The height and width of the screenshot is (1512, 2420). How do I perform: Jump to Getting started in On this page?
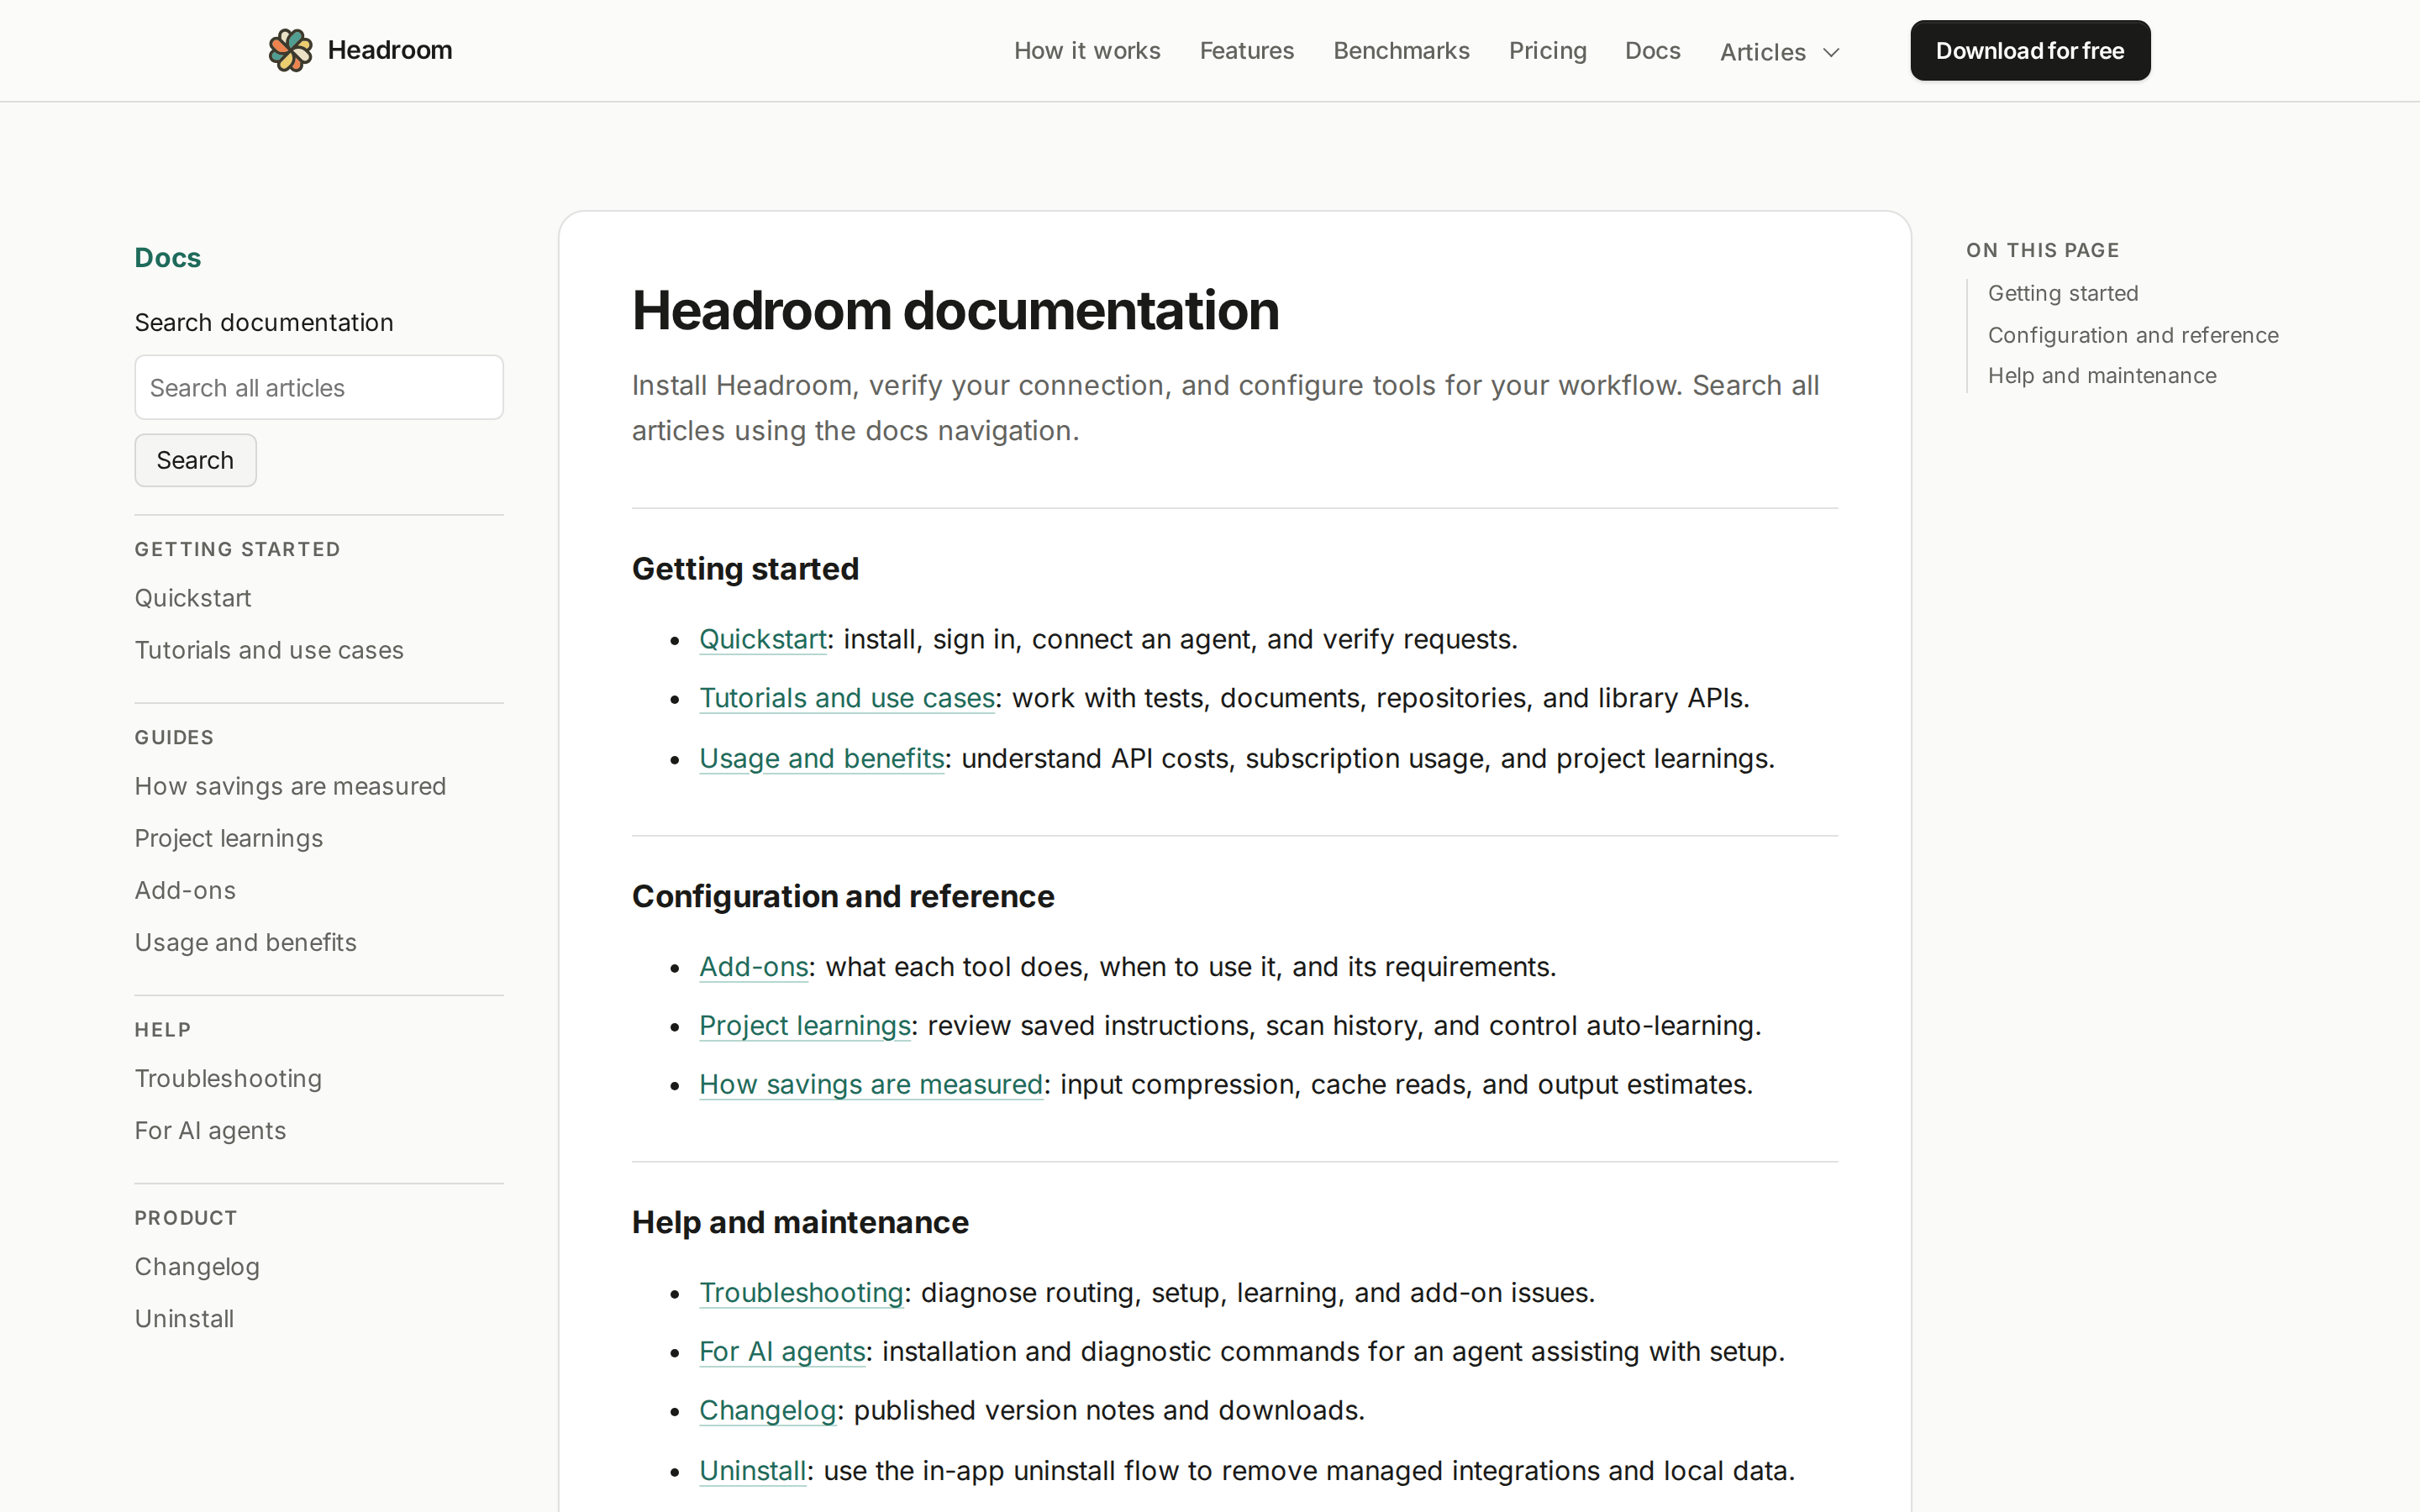coord(2063,293)
